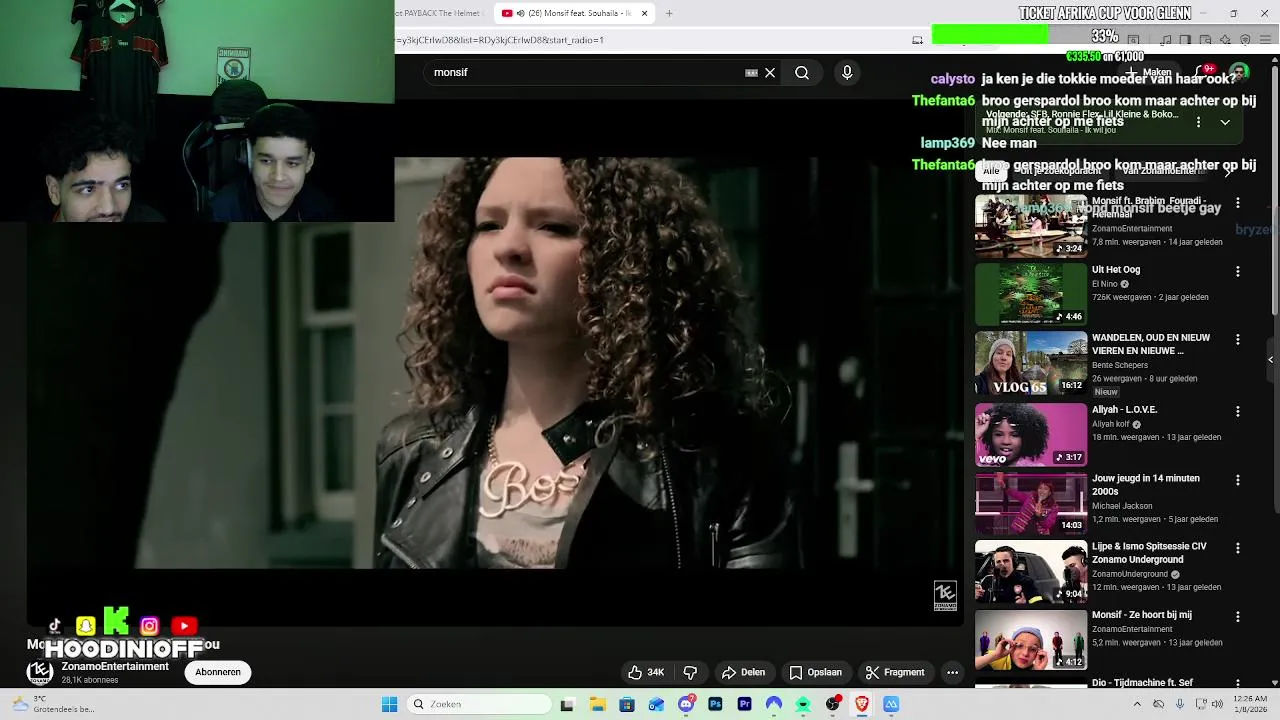1280x720 pixels.
Task: Select the Monsif feat. Souhaila tab
Action: tap(575, 13)
